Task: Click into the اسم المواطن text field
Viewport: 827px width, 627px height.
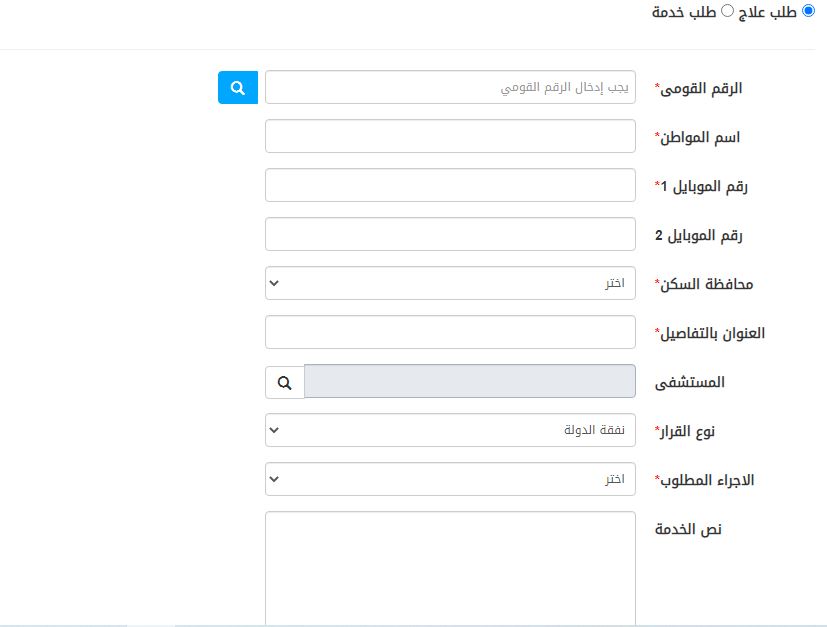Action: pos(450,136)
